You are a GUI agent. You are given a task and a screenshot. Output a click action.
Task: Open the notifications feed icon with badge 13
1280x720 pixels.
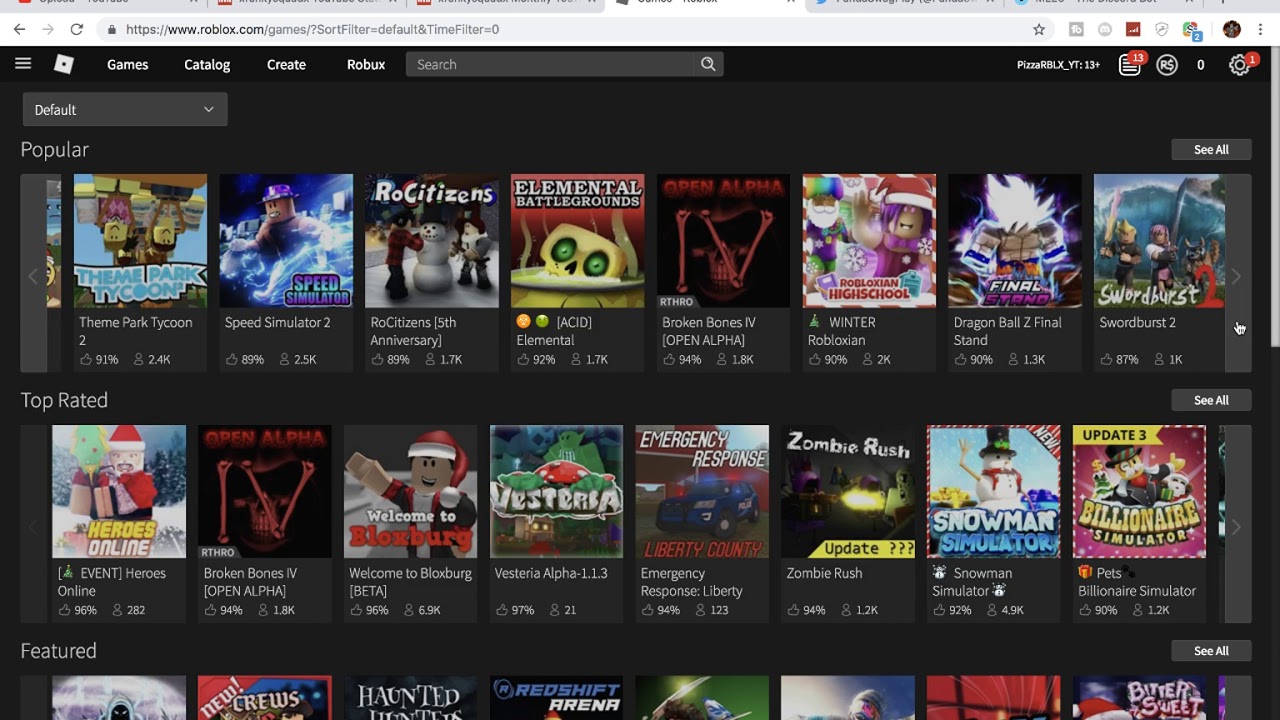click(x=1131, y=64)
